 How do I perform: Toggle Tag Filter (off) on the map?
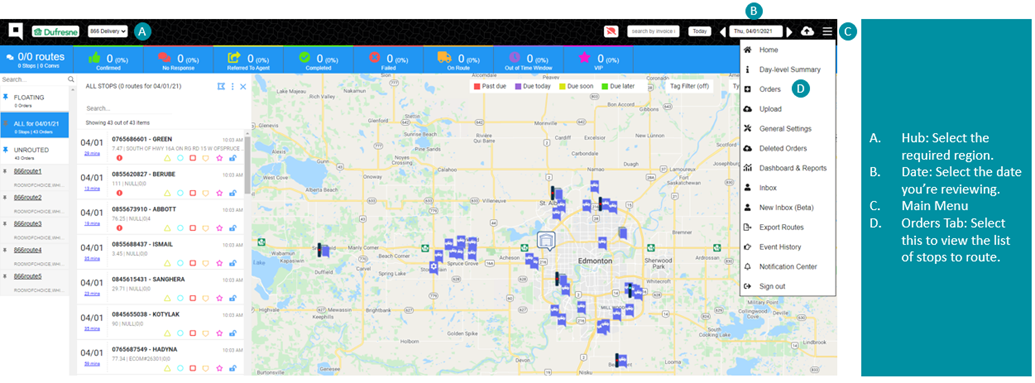690,87
